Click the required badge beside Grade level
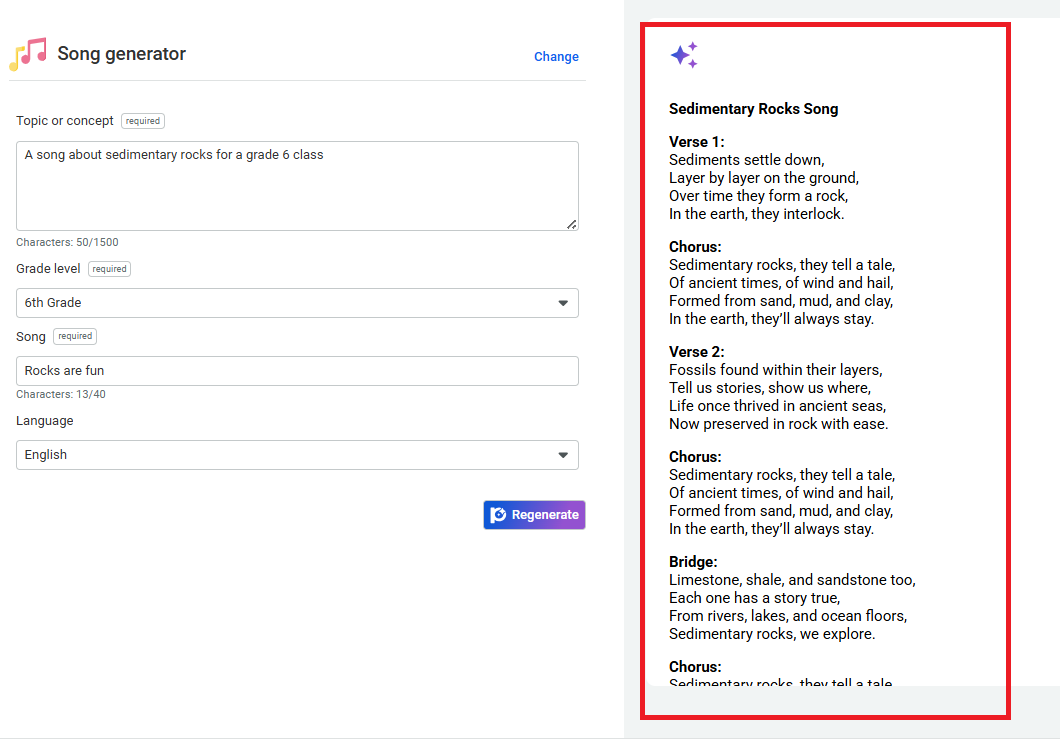 click(110, 269)
